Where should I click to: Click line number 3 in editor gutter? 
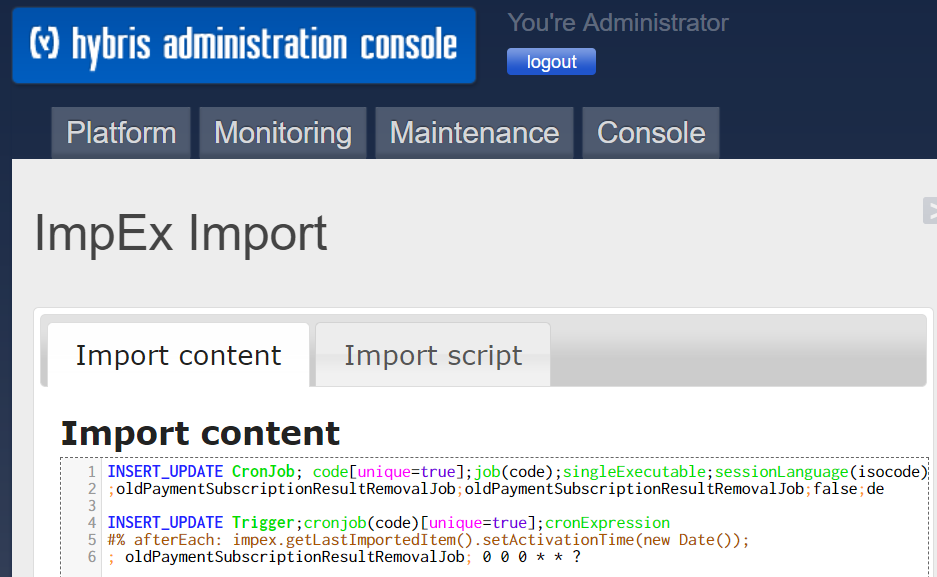click(x=92, y=506)
